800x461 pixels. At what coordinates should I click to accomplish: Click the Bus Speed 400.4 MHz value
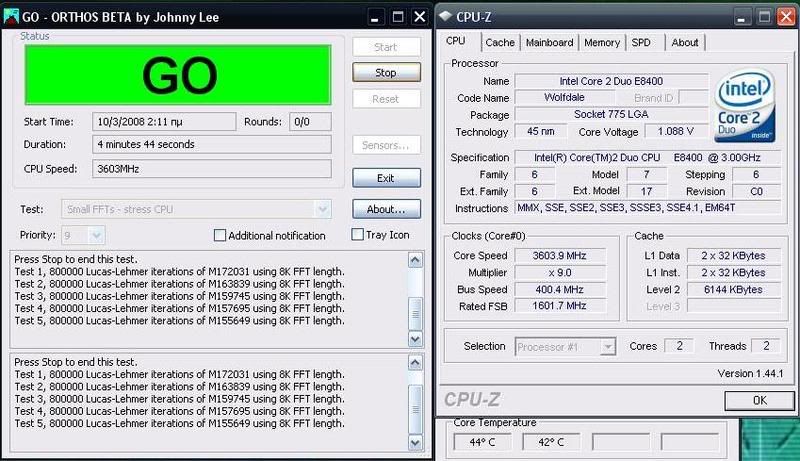point(560,289)
